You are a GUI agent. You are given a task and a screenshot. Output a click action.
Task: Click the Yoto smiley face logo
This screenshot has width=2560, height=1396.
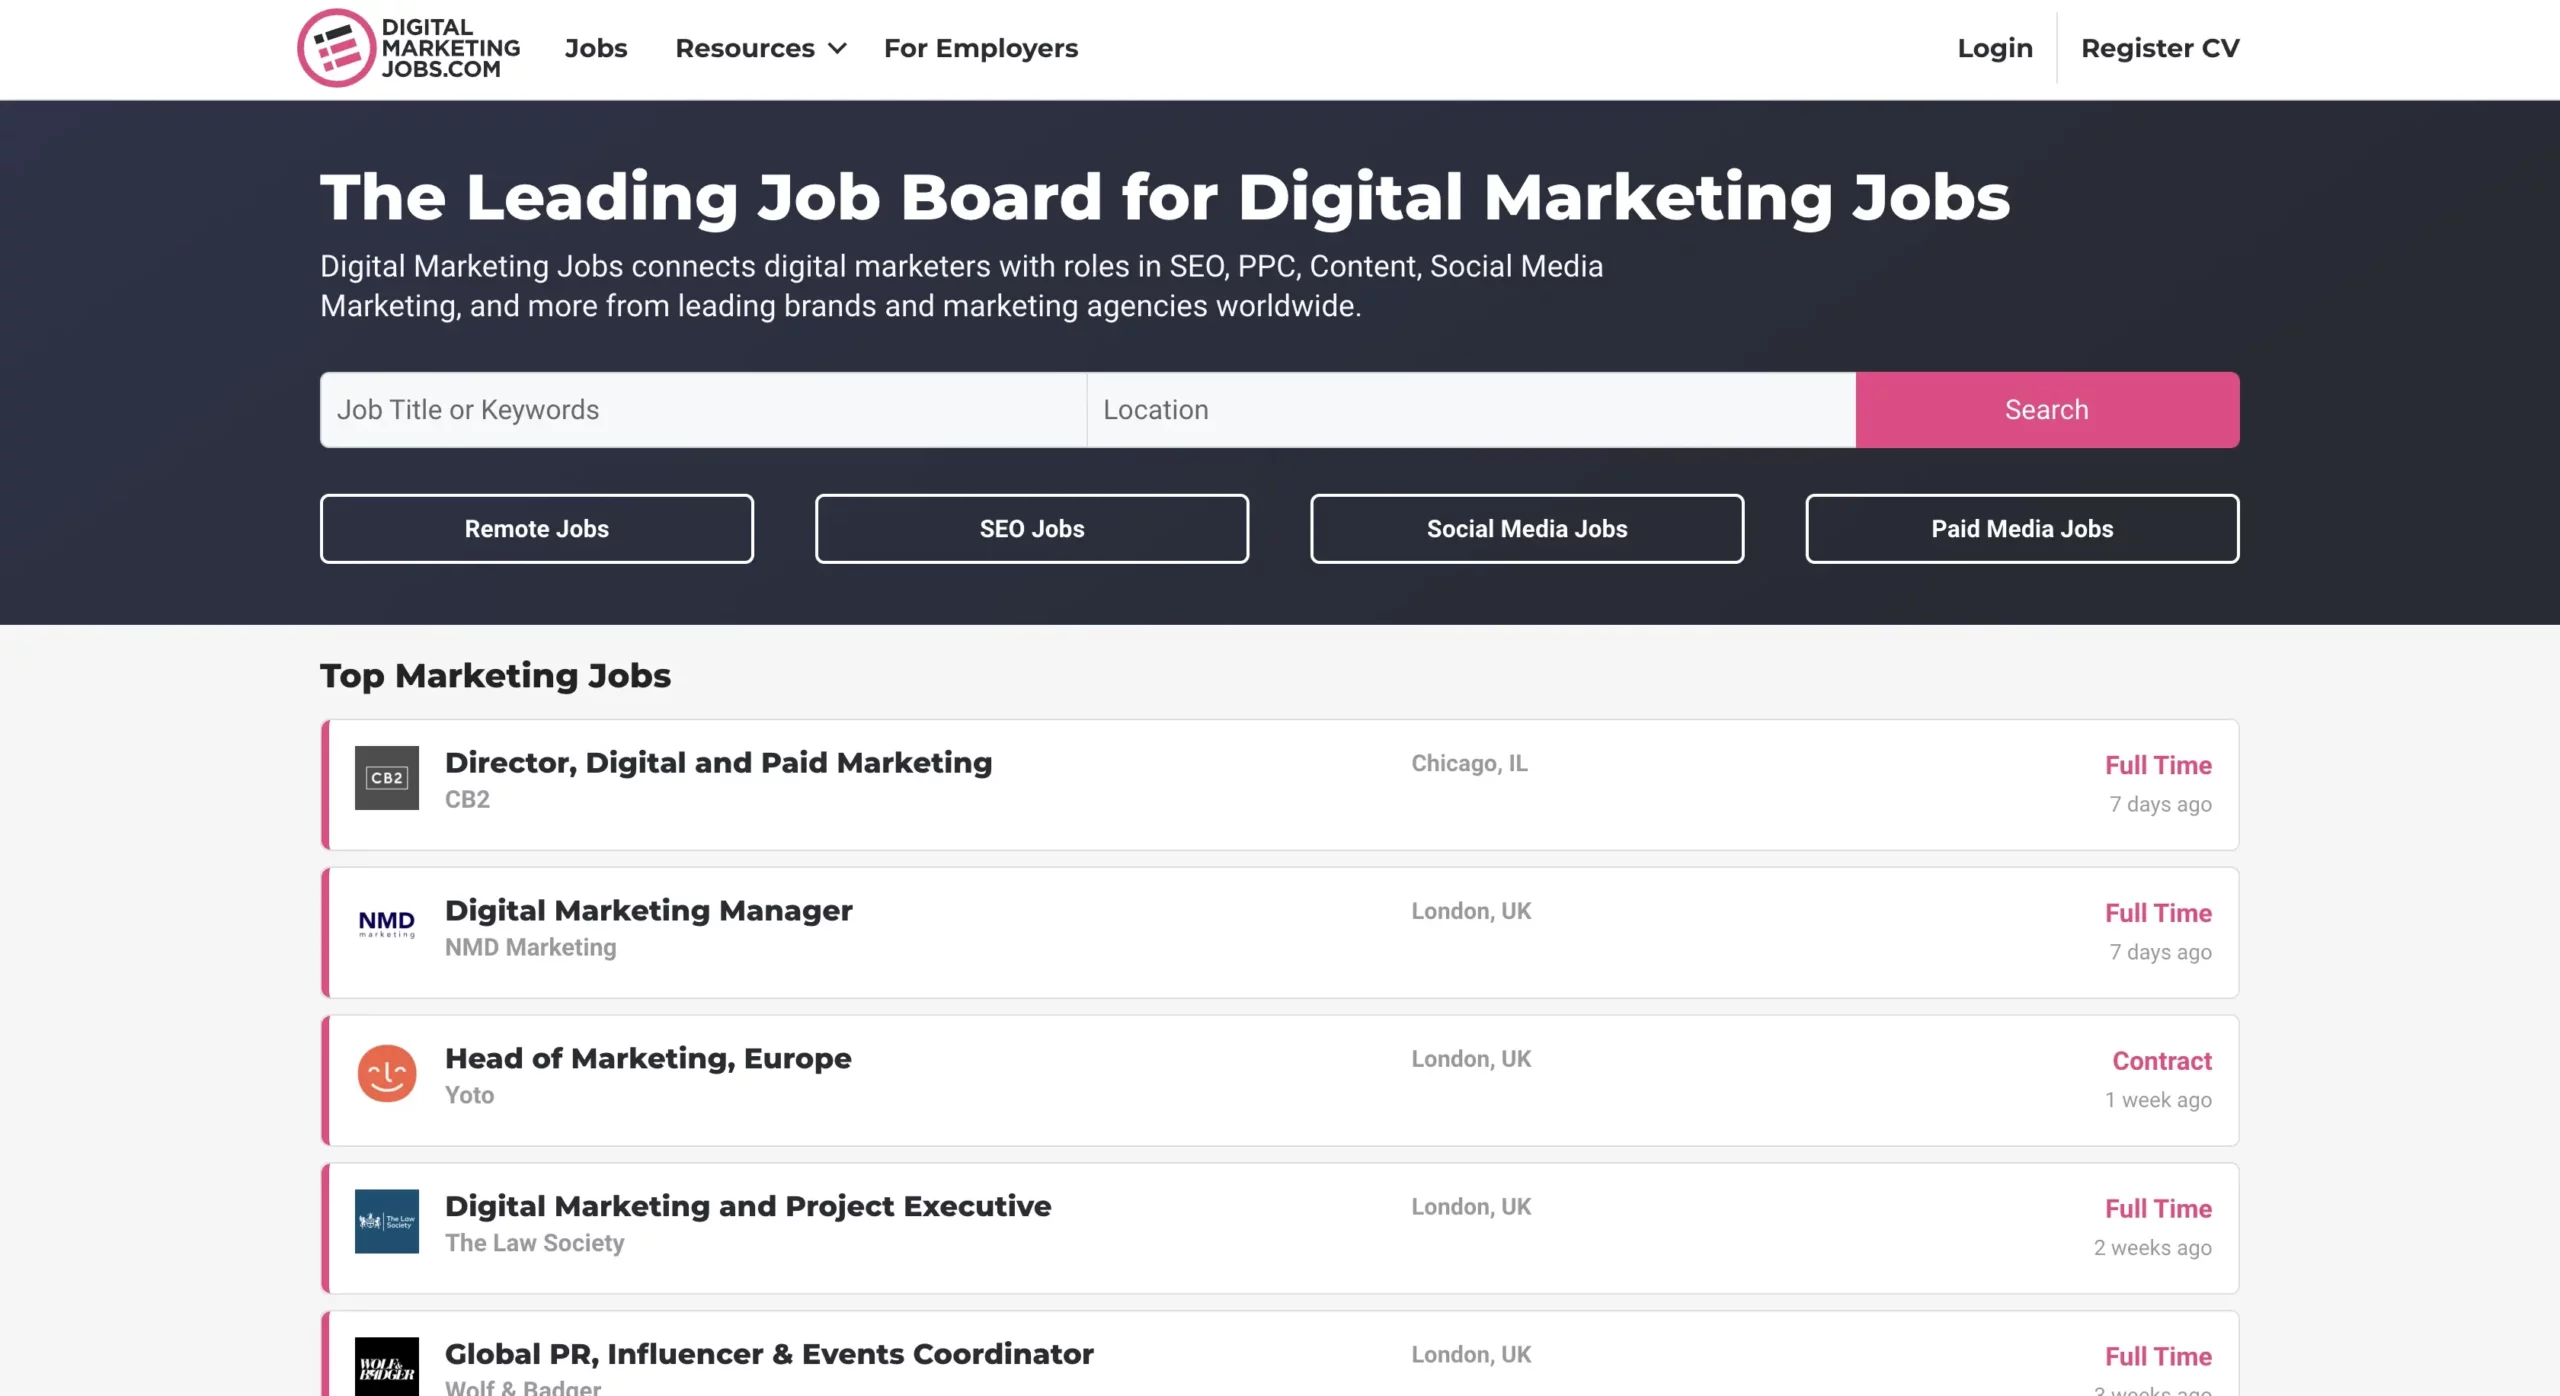point(386,1073)
